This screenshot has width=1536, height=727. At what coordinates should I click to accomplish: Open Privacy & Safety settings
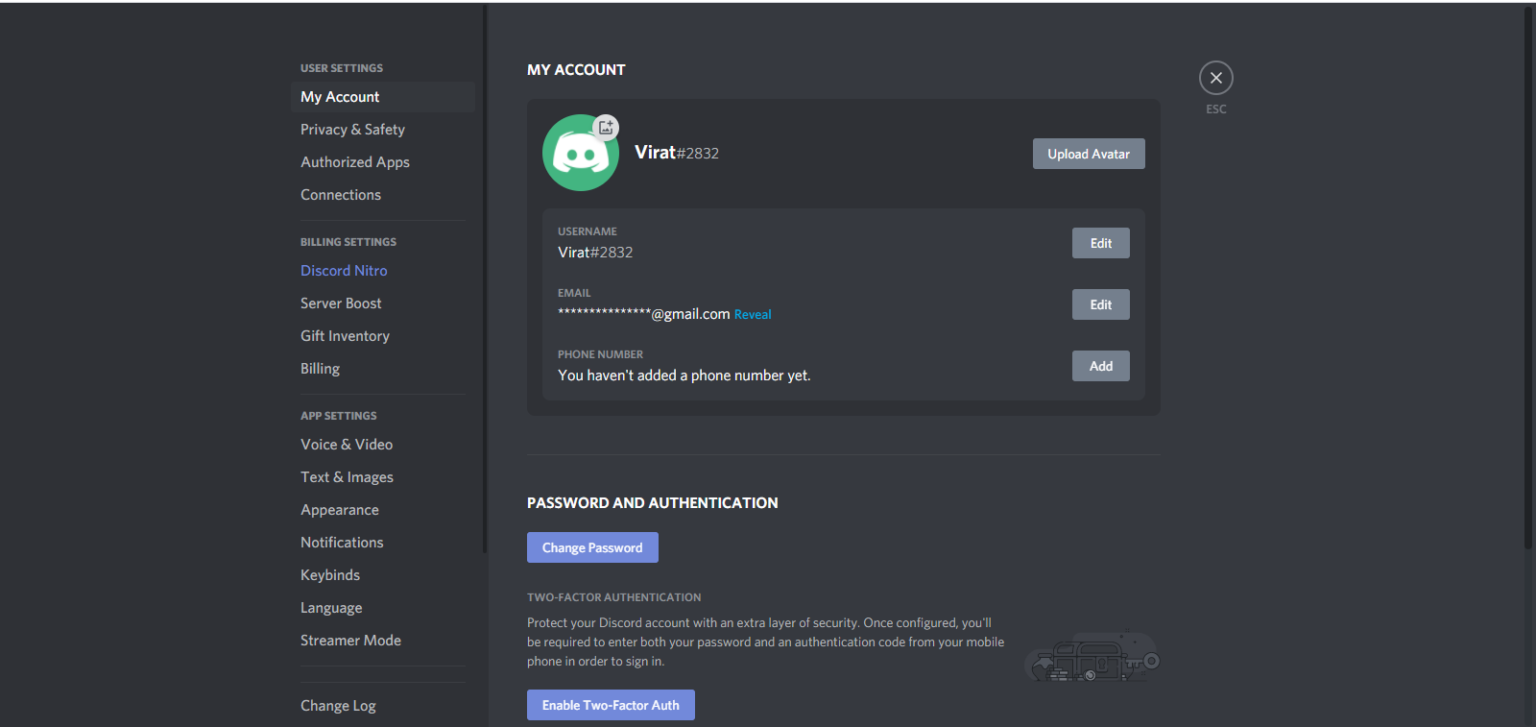tap(352, 129)
